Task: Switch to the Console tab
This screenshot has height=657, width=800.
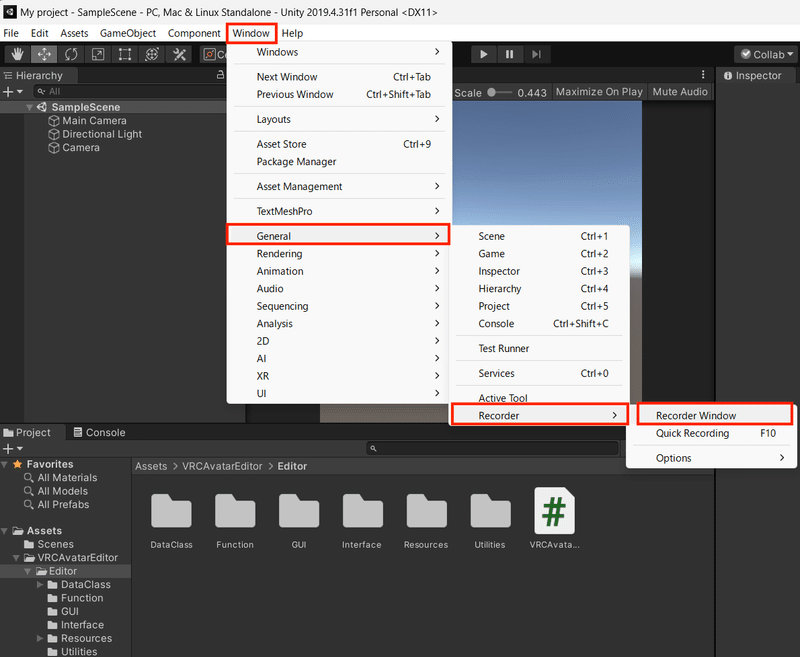Action: pos(99,433)
